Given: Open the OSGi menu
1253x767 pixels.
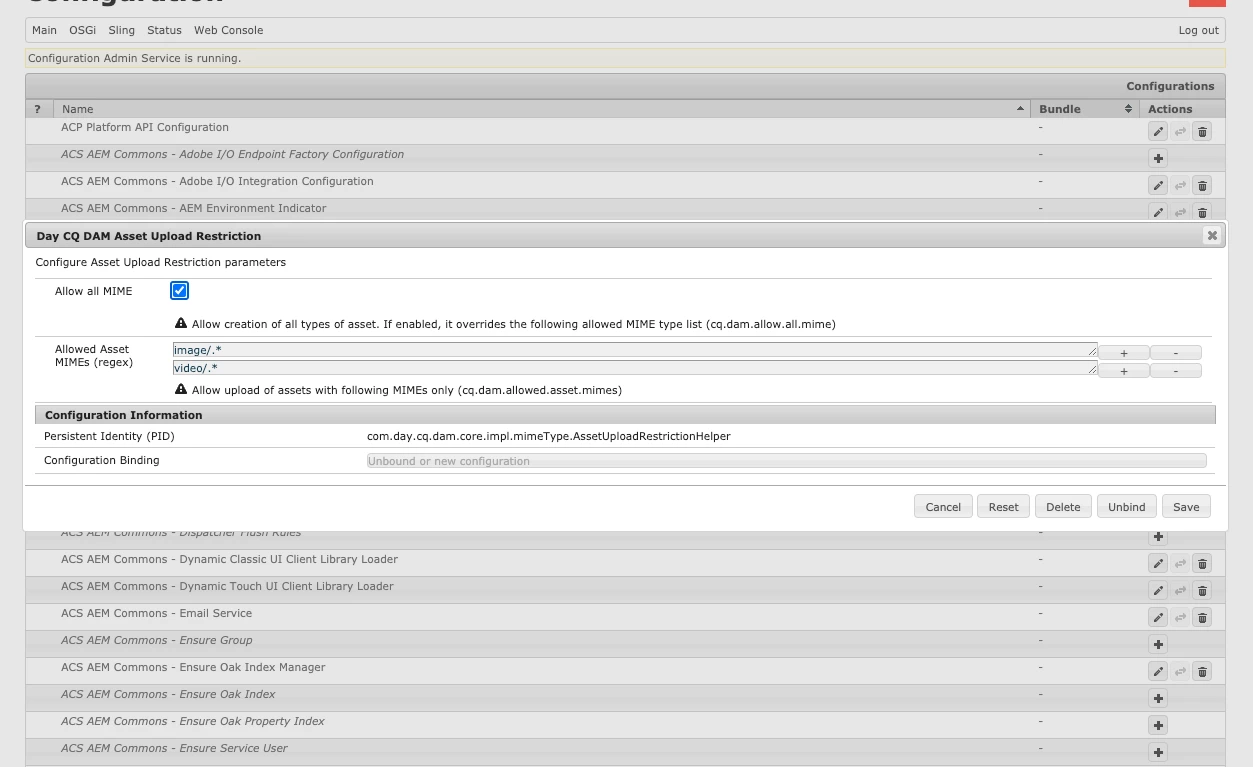Looking at the screenshot, I should coord(82,30).
